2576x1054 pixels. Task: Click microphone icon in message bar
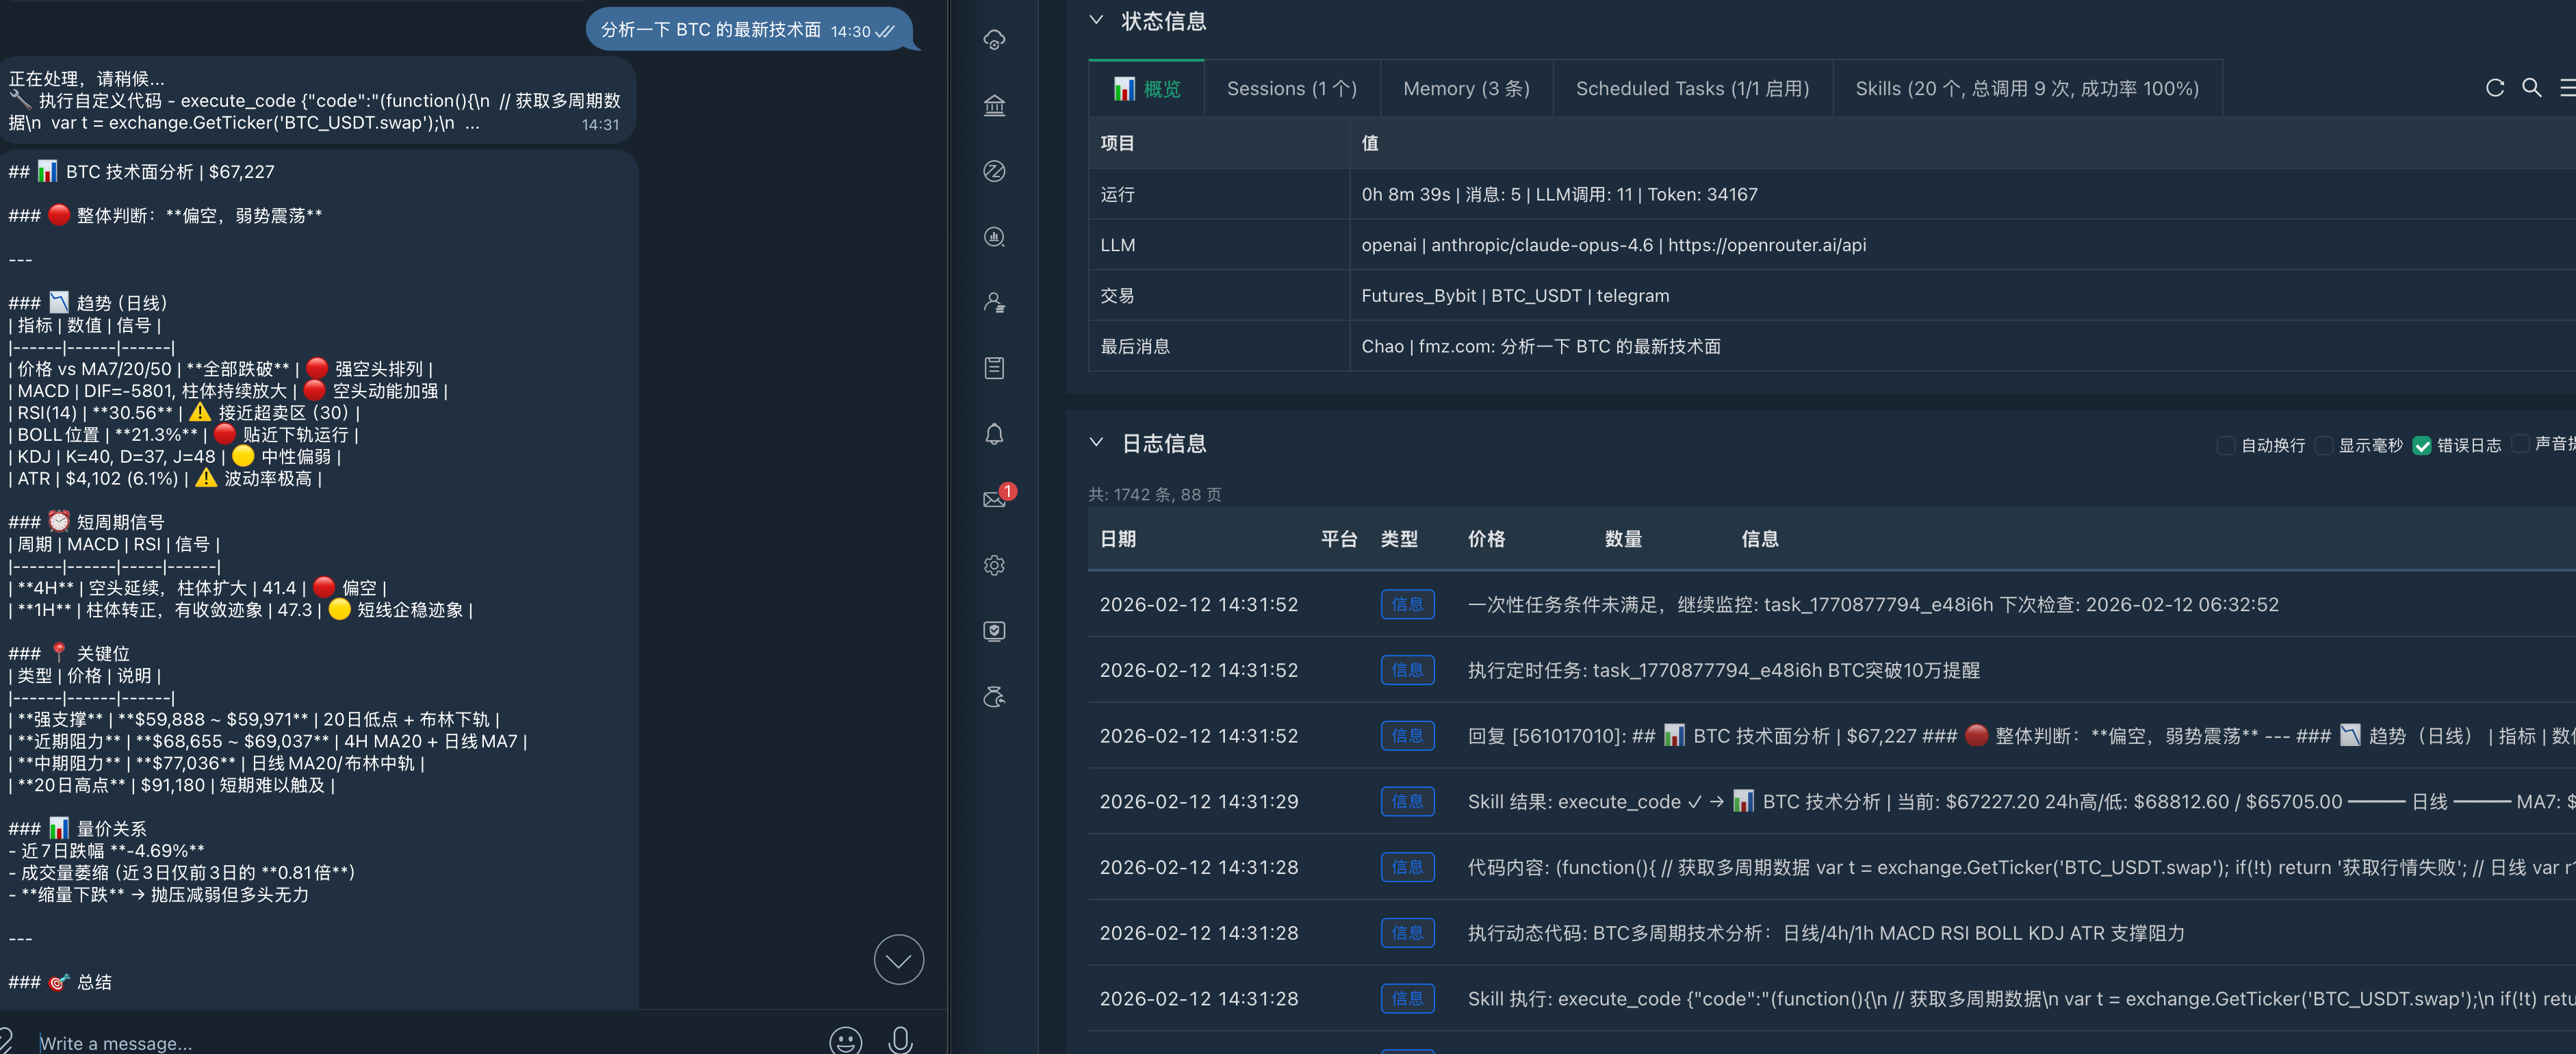point(899,1040)
